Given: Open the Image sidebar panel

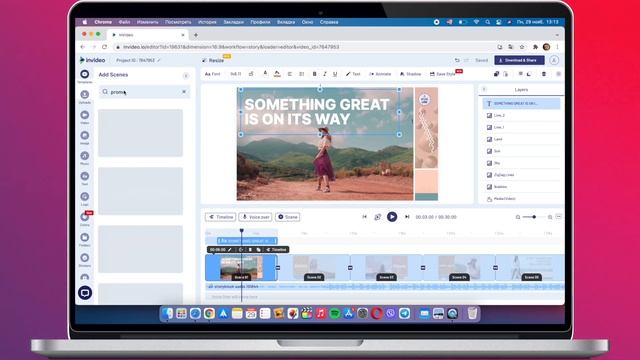Looking at the screenshot, I should [84, 137].
